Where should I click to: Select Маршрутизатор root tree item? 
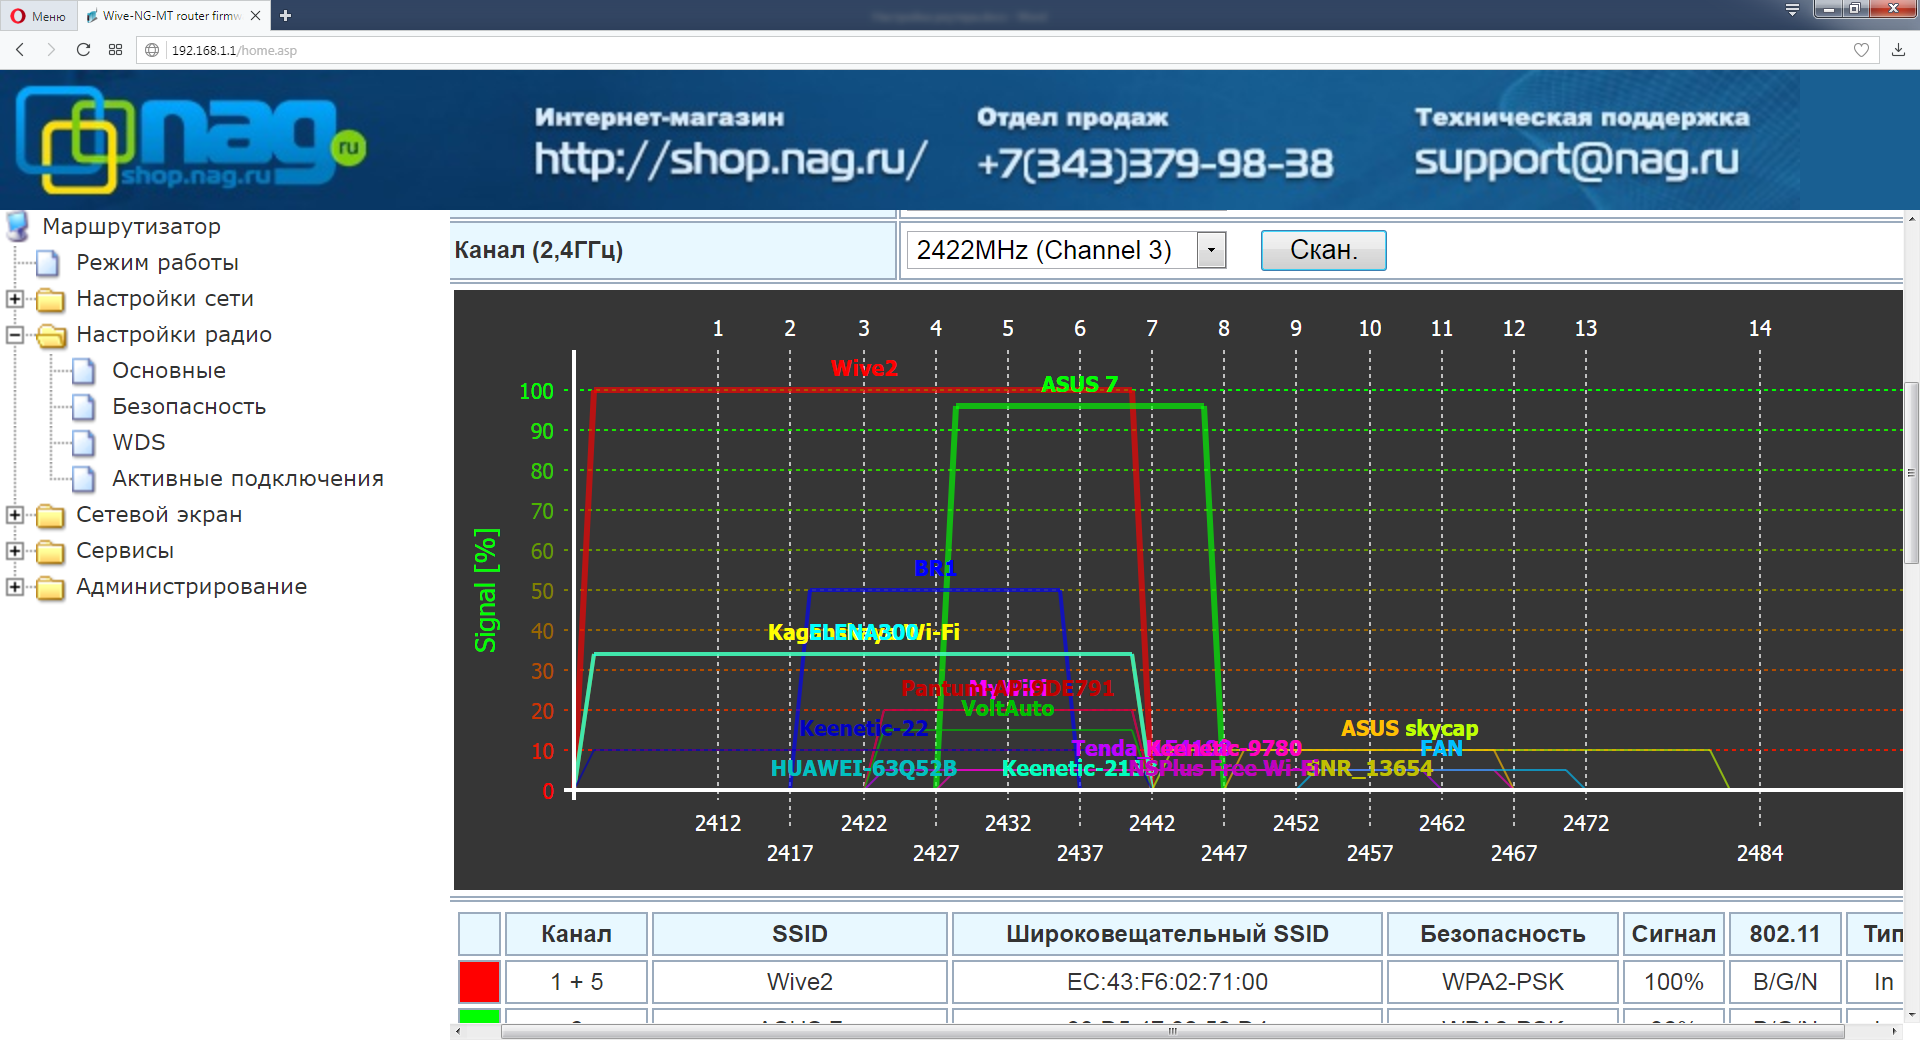tap(131, 226)
